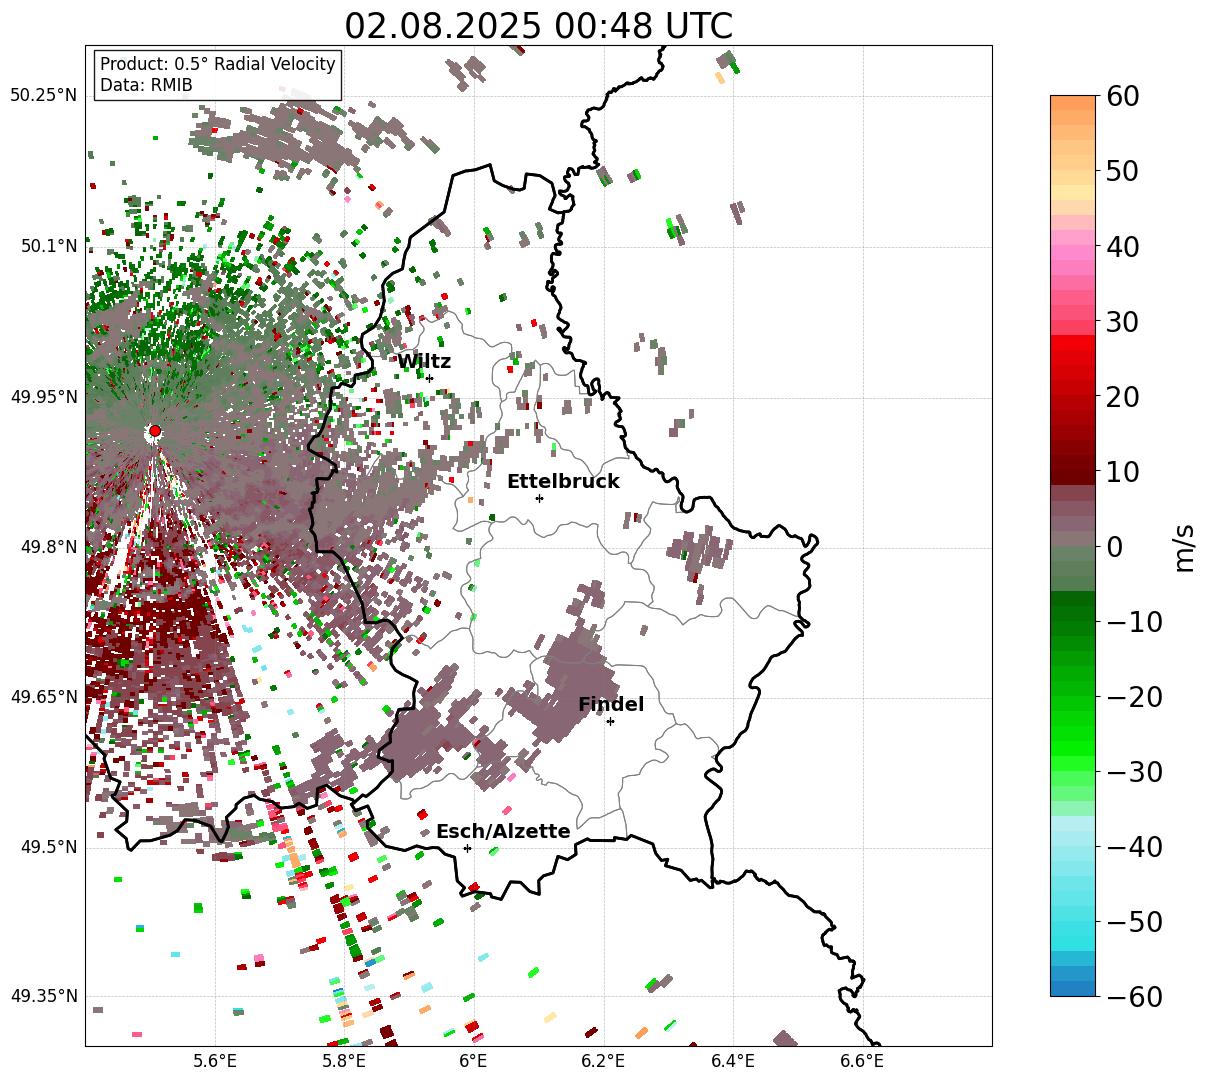Click the 50.1°N latitude label
This screenshot has height=1081, width=1207.
(47, 246)
